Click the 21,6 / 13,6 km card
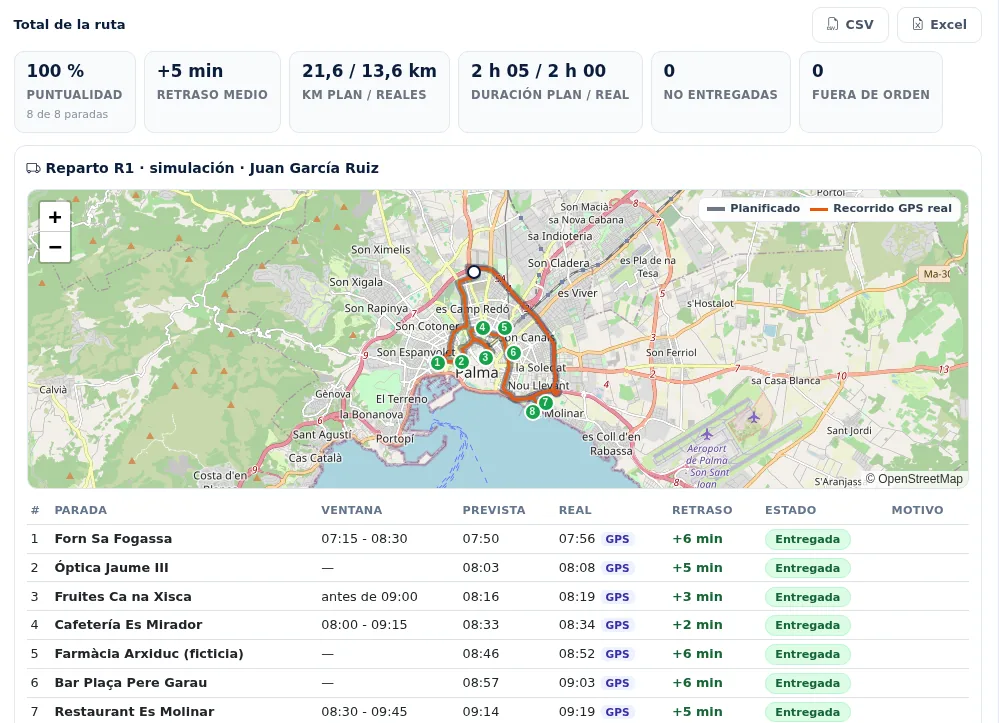Image resolution: width=999 pixels, height=723 pixels. pyautogui.click(x=370, y=92)
